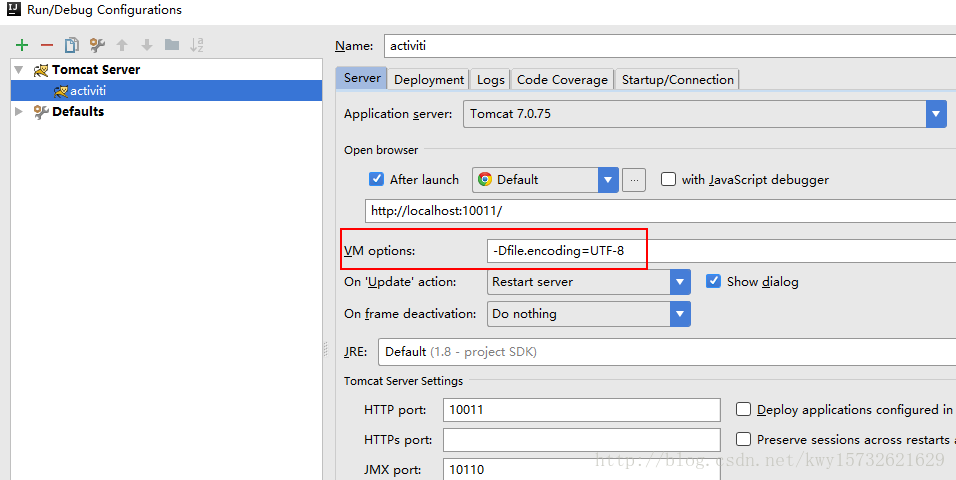This screenshot has height=480, width=956.
Task: Copy the selected configuration
Action: coord(72,45)
